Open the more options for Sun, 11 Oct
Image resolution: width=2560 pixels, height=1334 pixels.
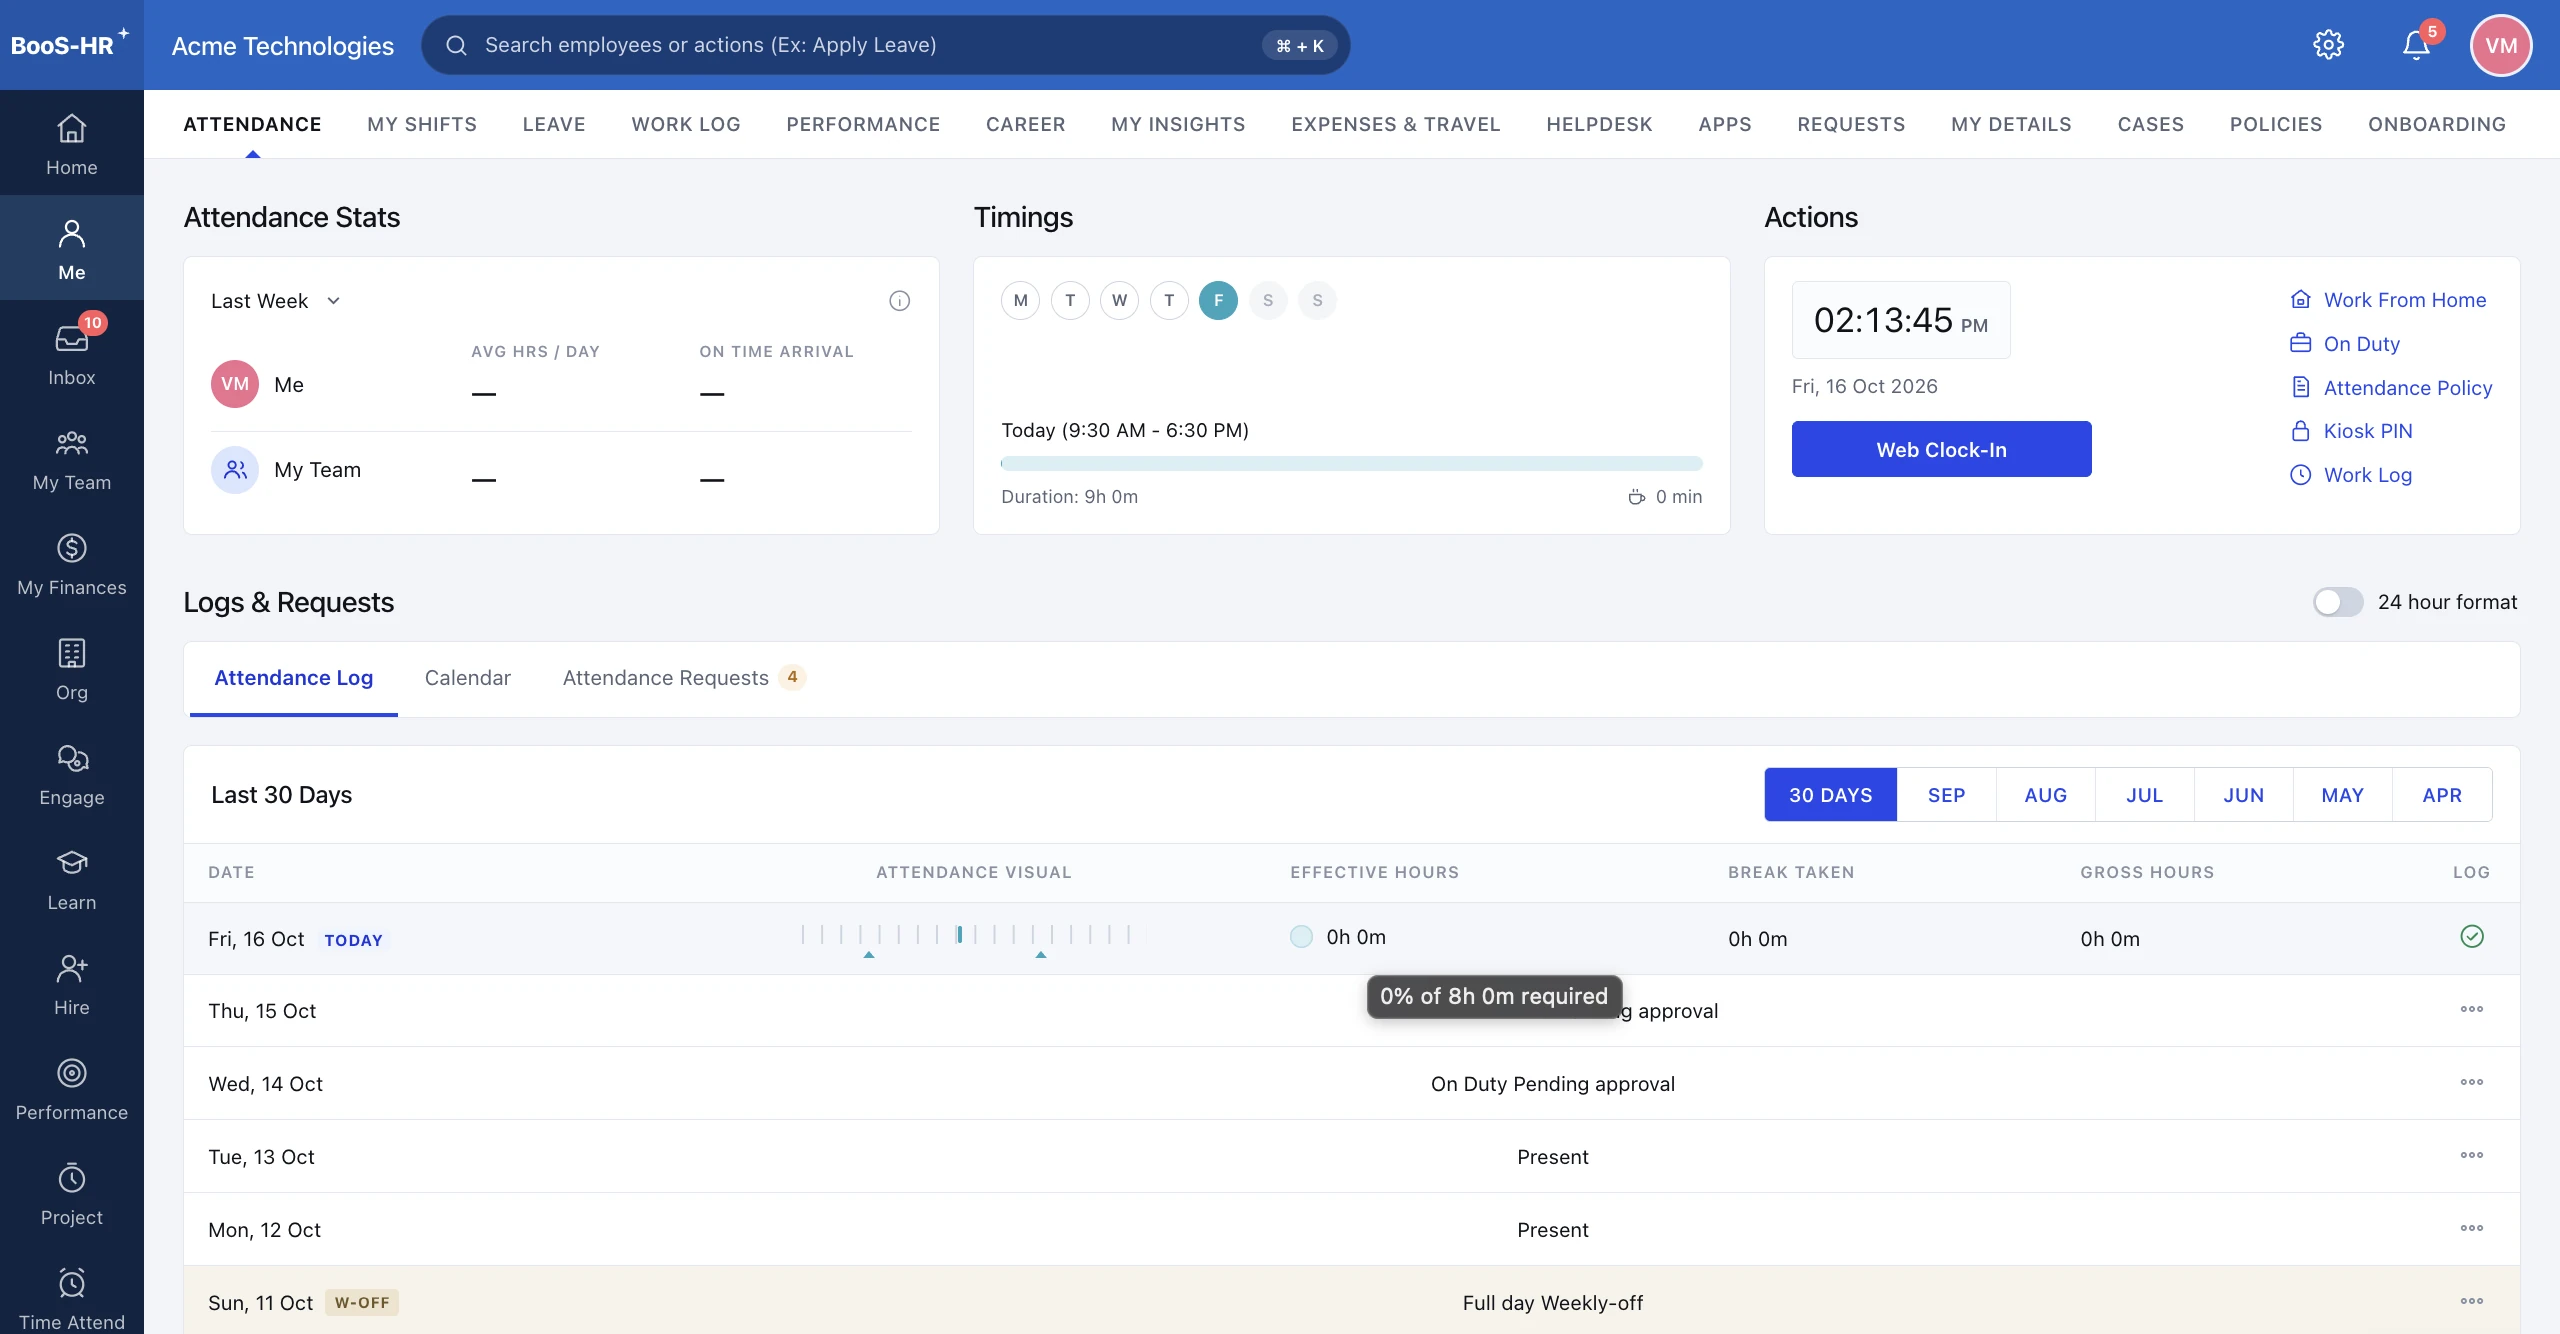coord(2471,1301)
